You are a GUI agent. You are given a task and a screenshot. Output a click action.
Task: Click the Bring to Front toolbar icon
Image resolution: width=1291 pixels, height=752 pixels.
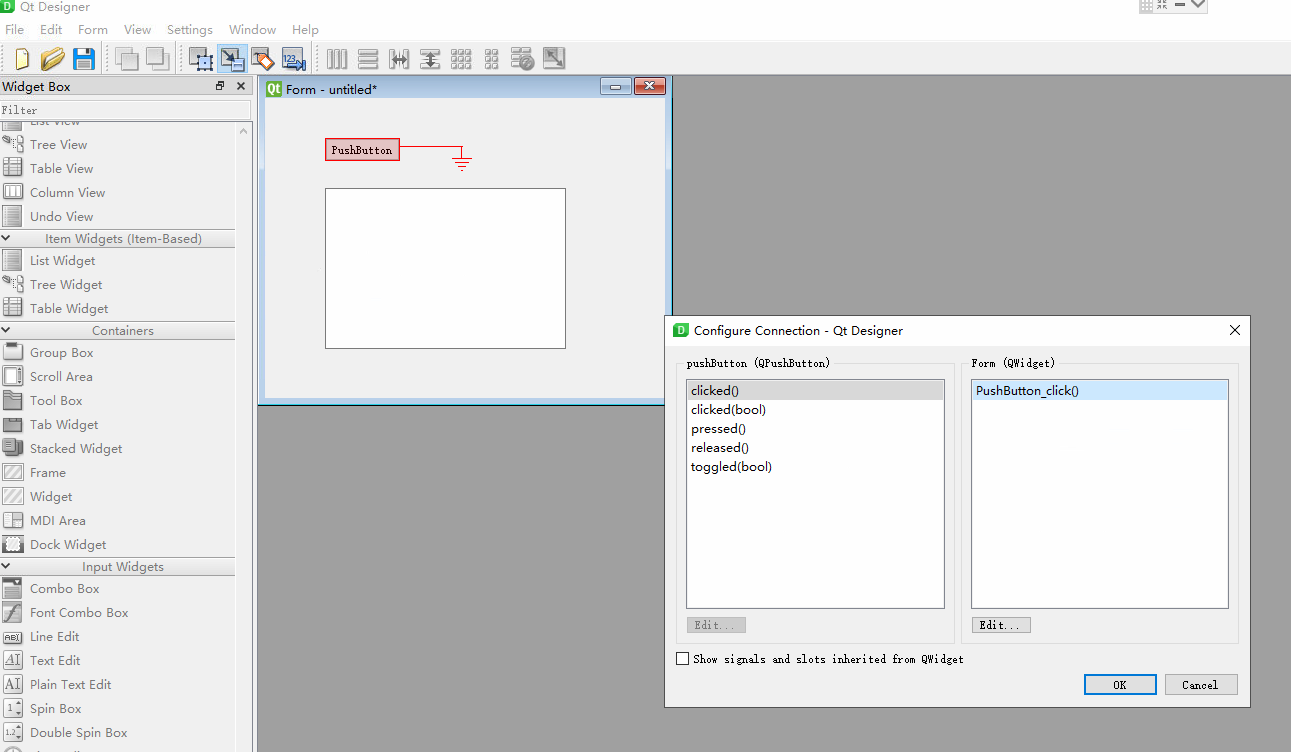tap(158, 59)
